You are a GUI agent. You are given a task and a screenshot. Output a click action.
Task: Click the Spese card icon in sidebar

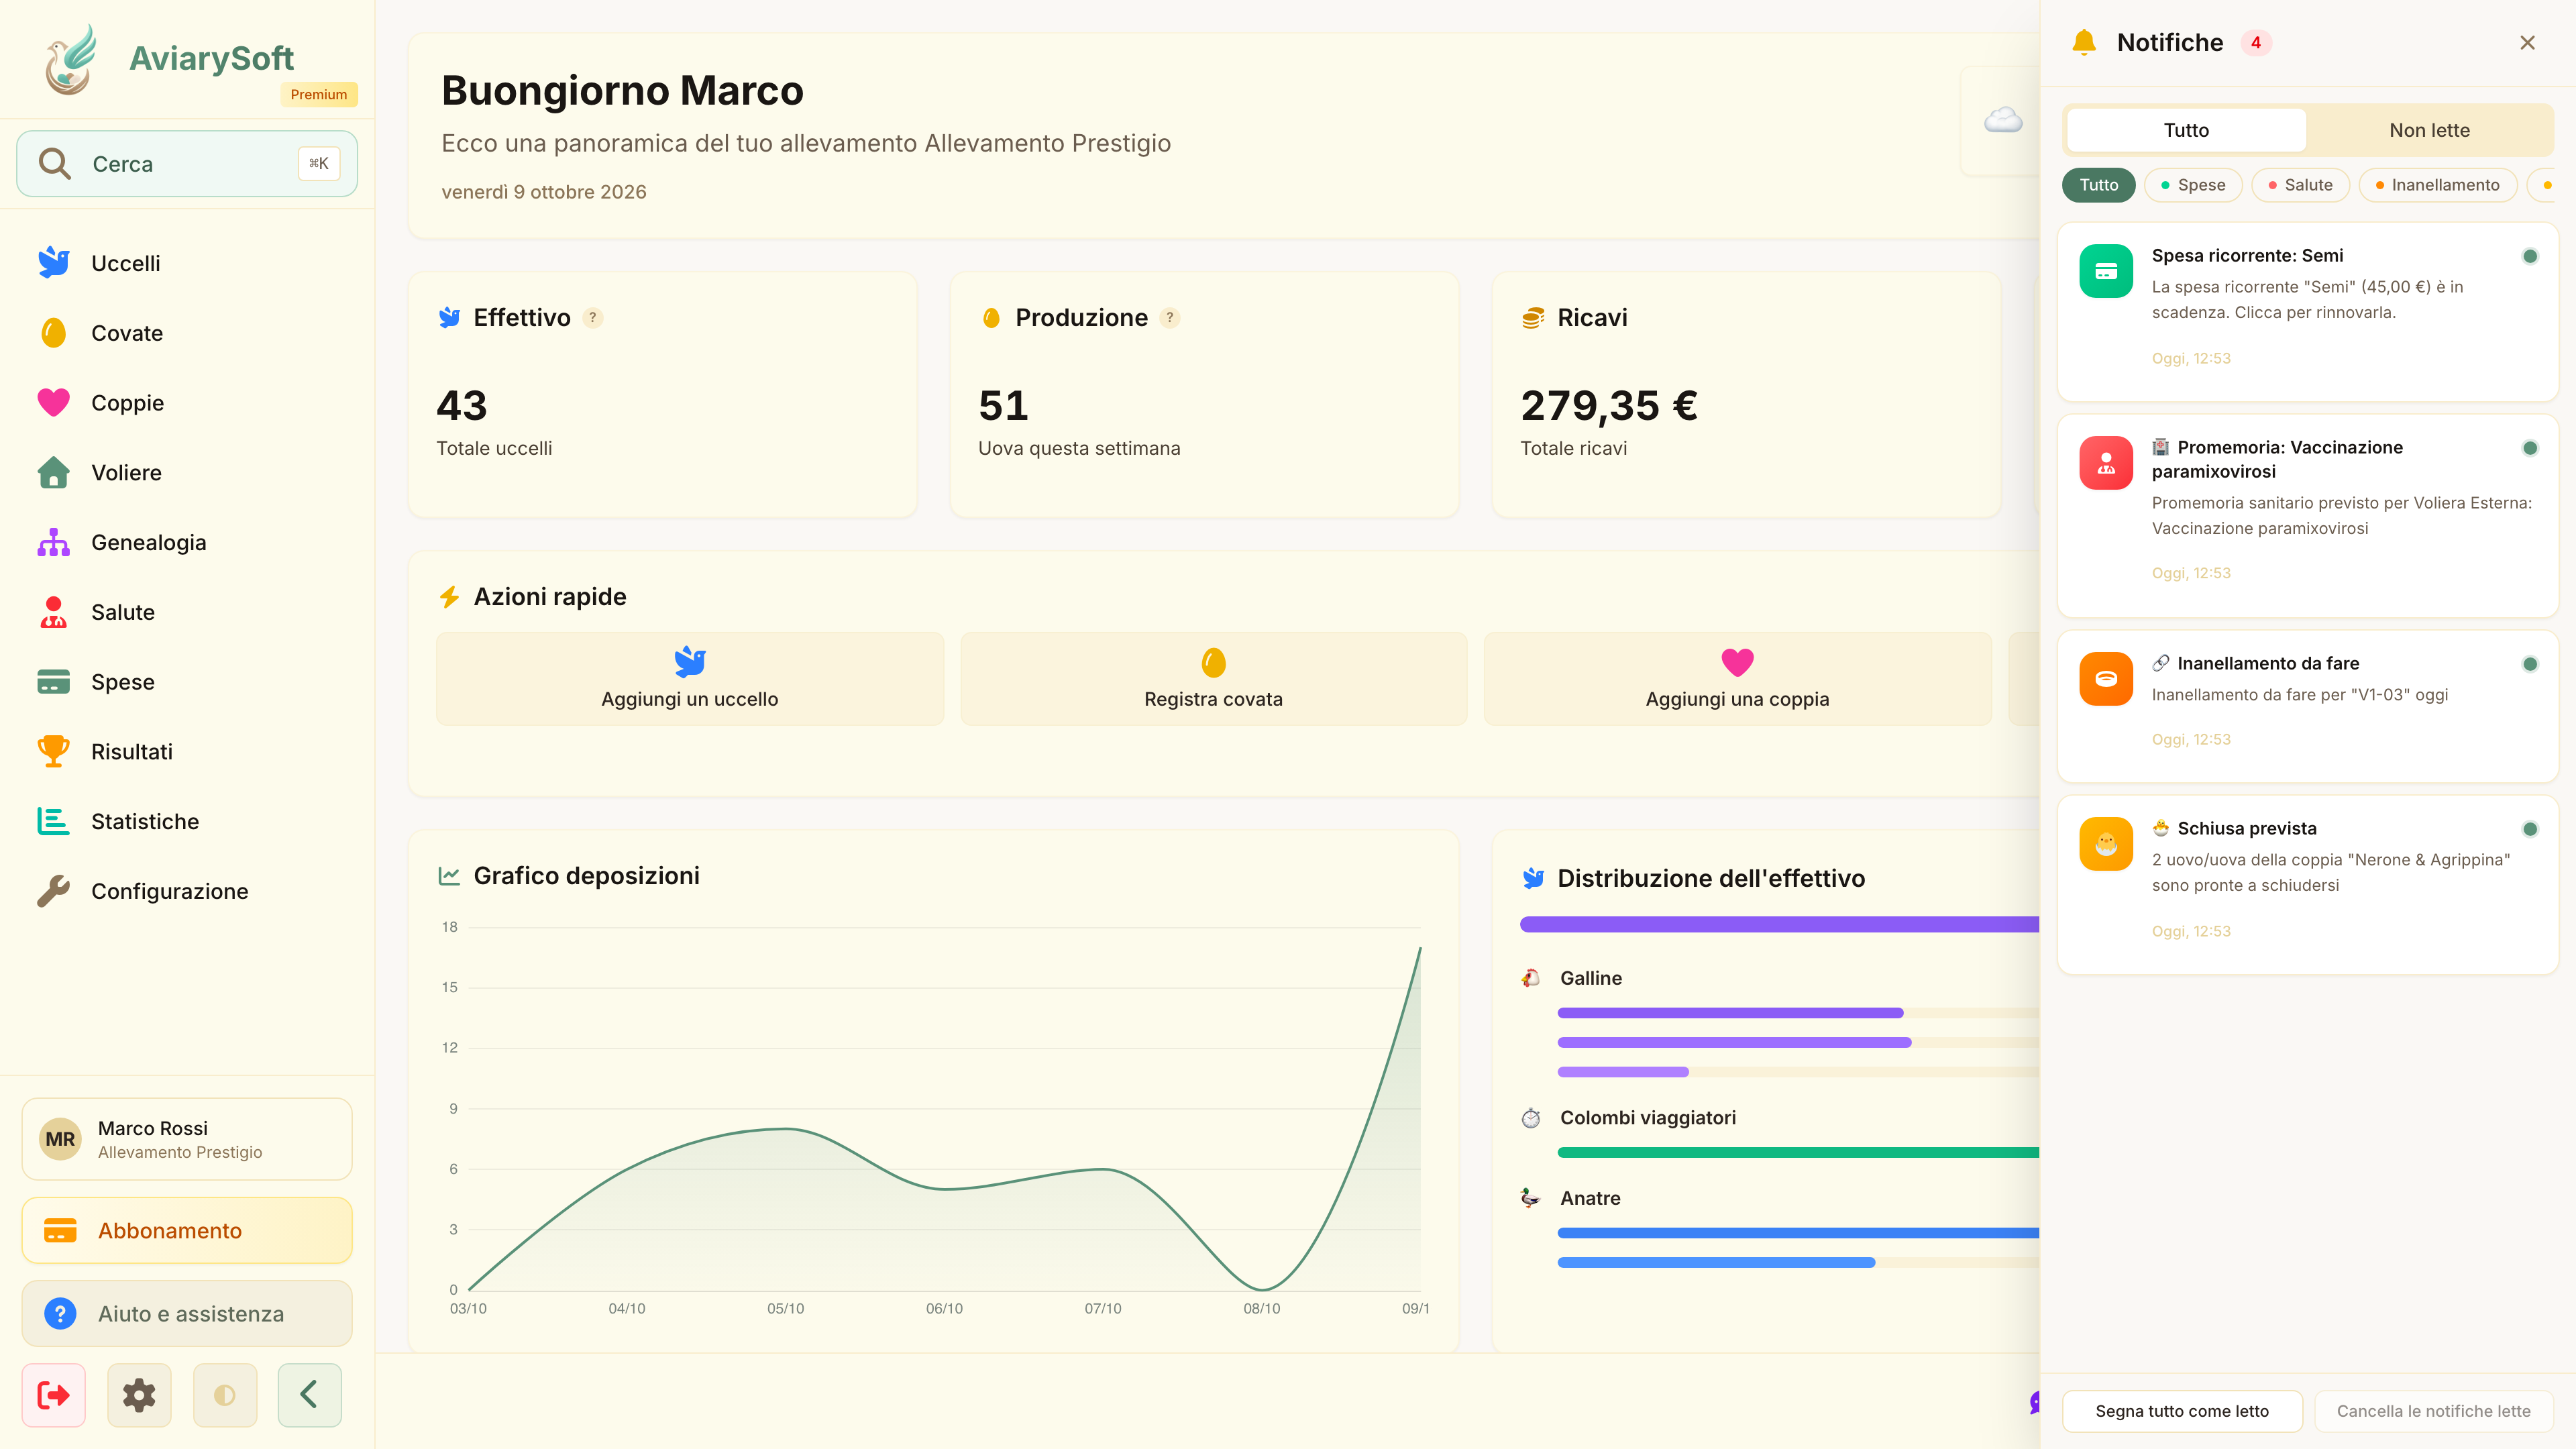[53, 682]
